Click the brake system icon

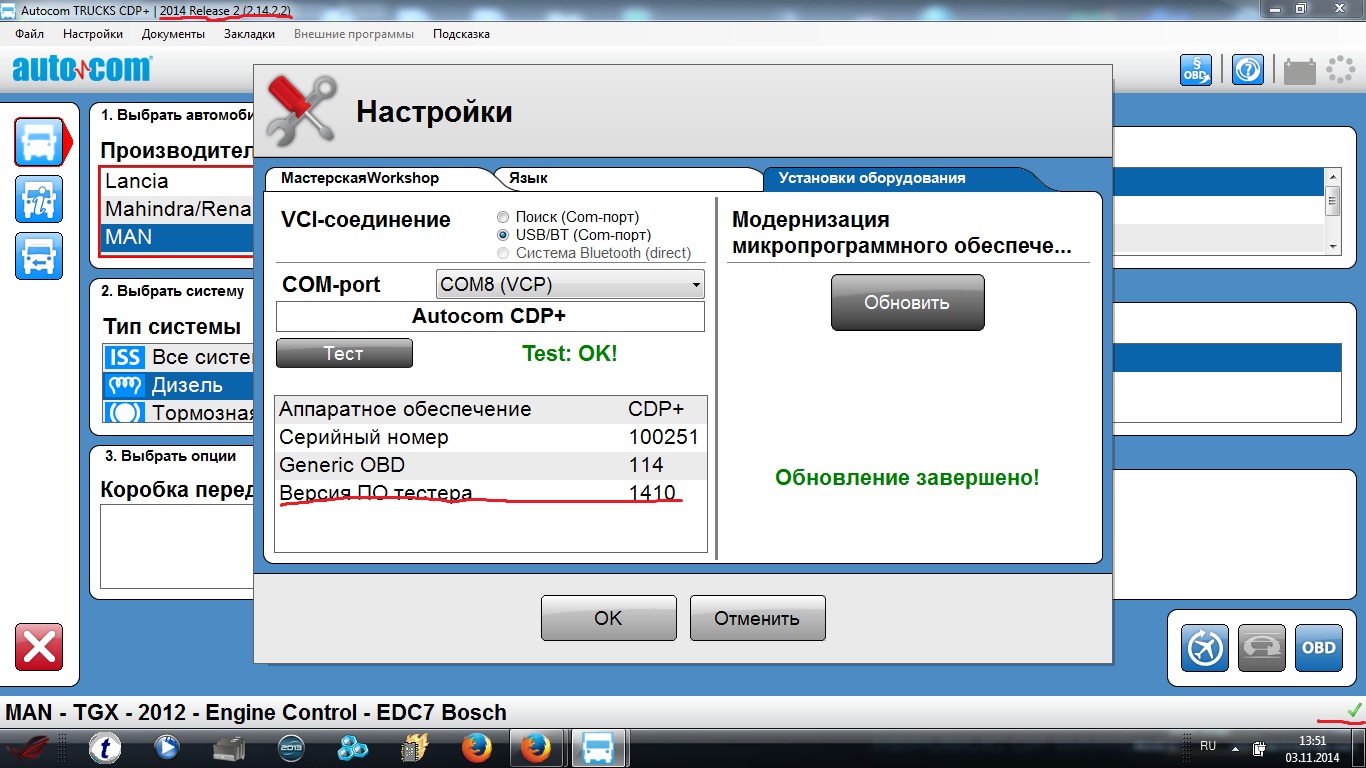coord(125,412)
